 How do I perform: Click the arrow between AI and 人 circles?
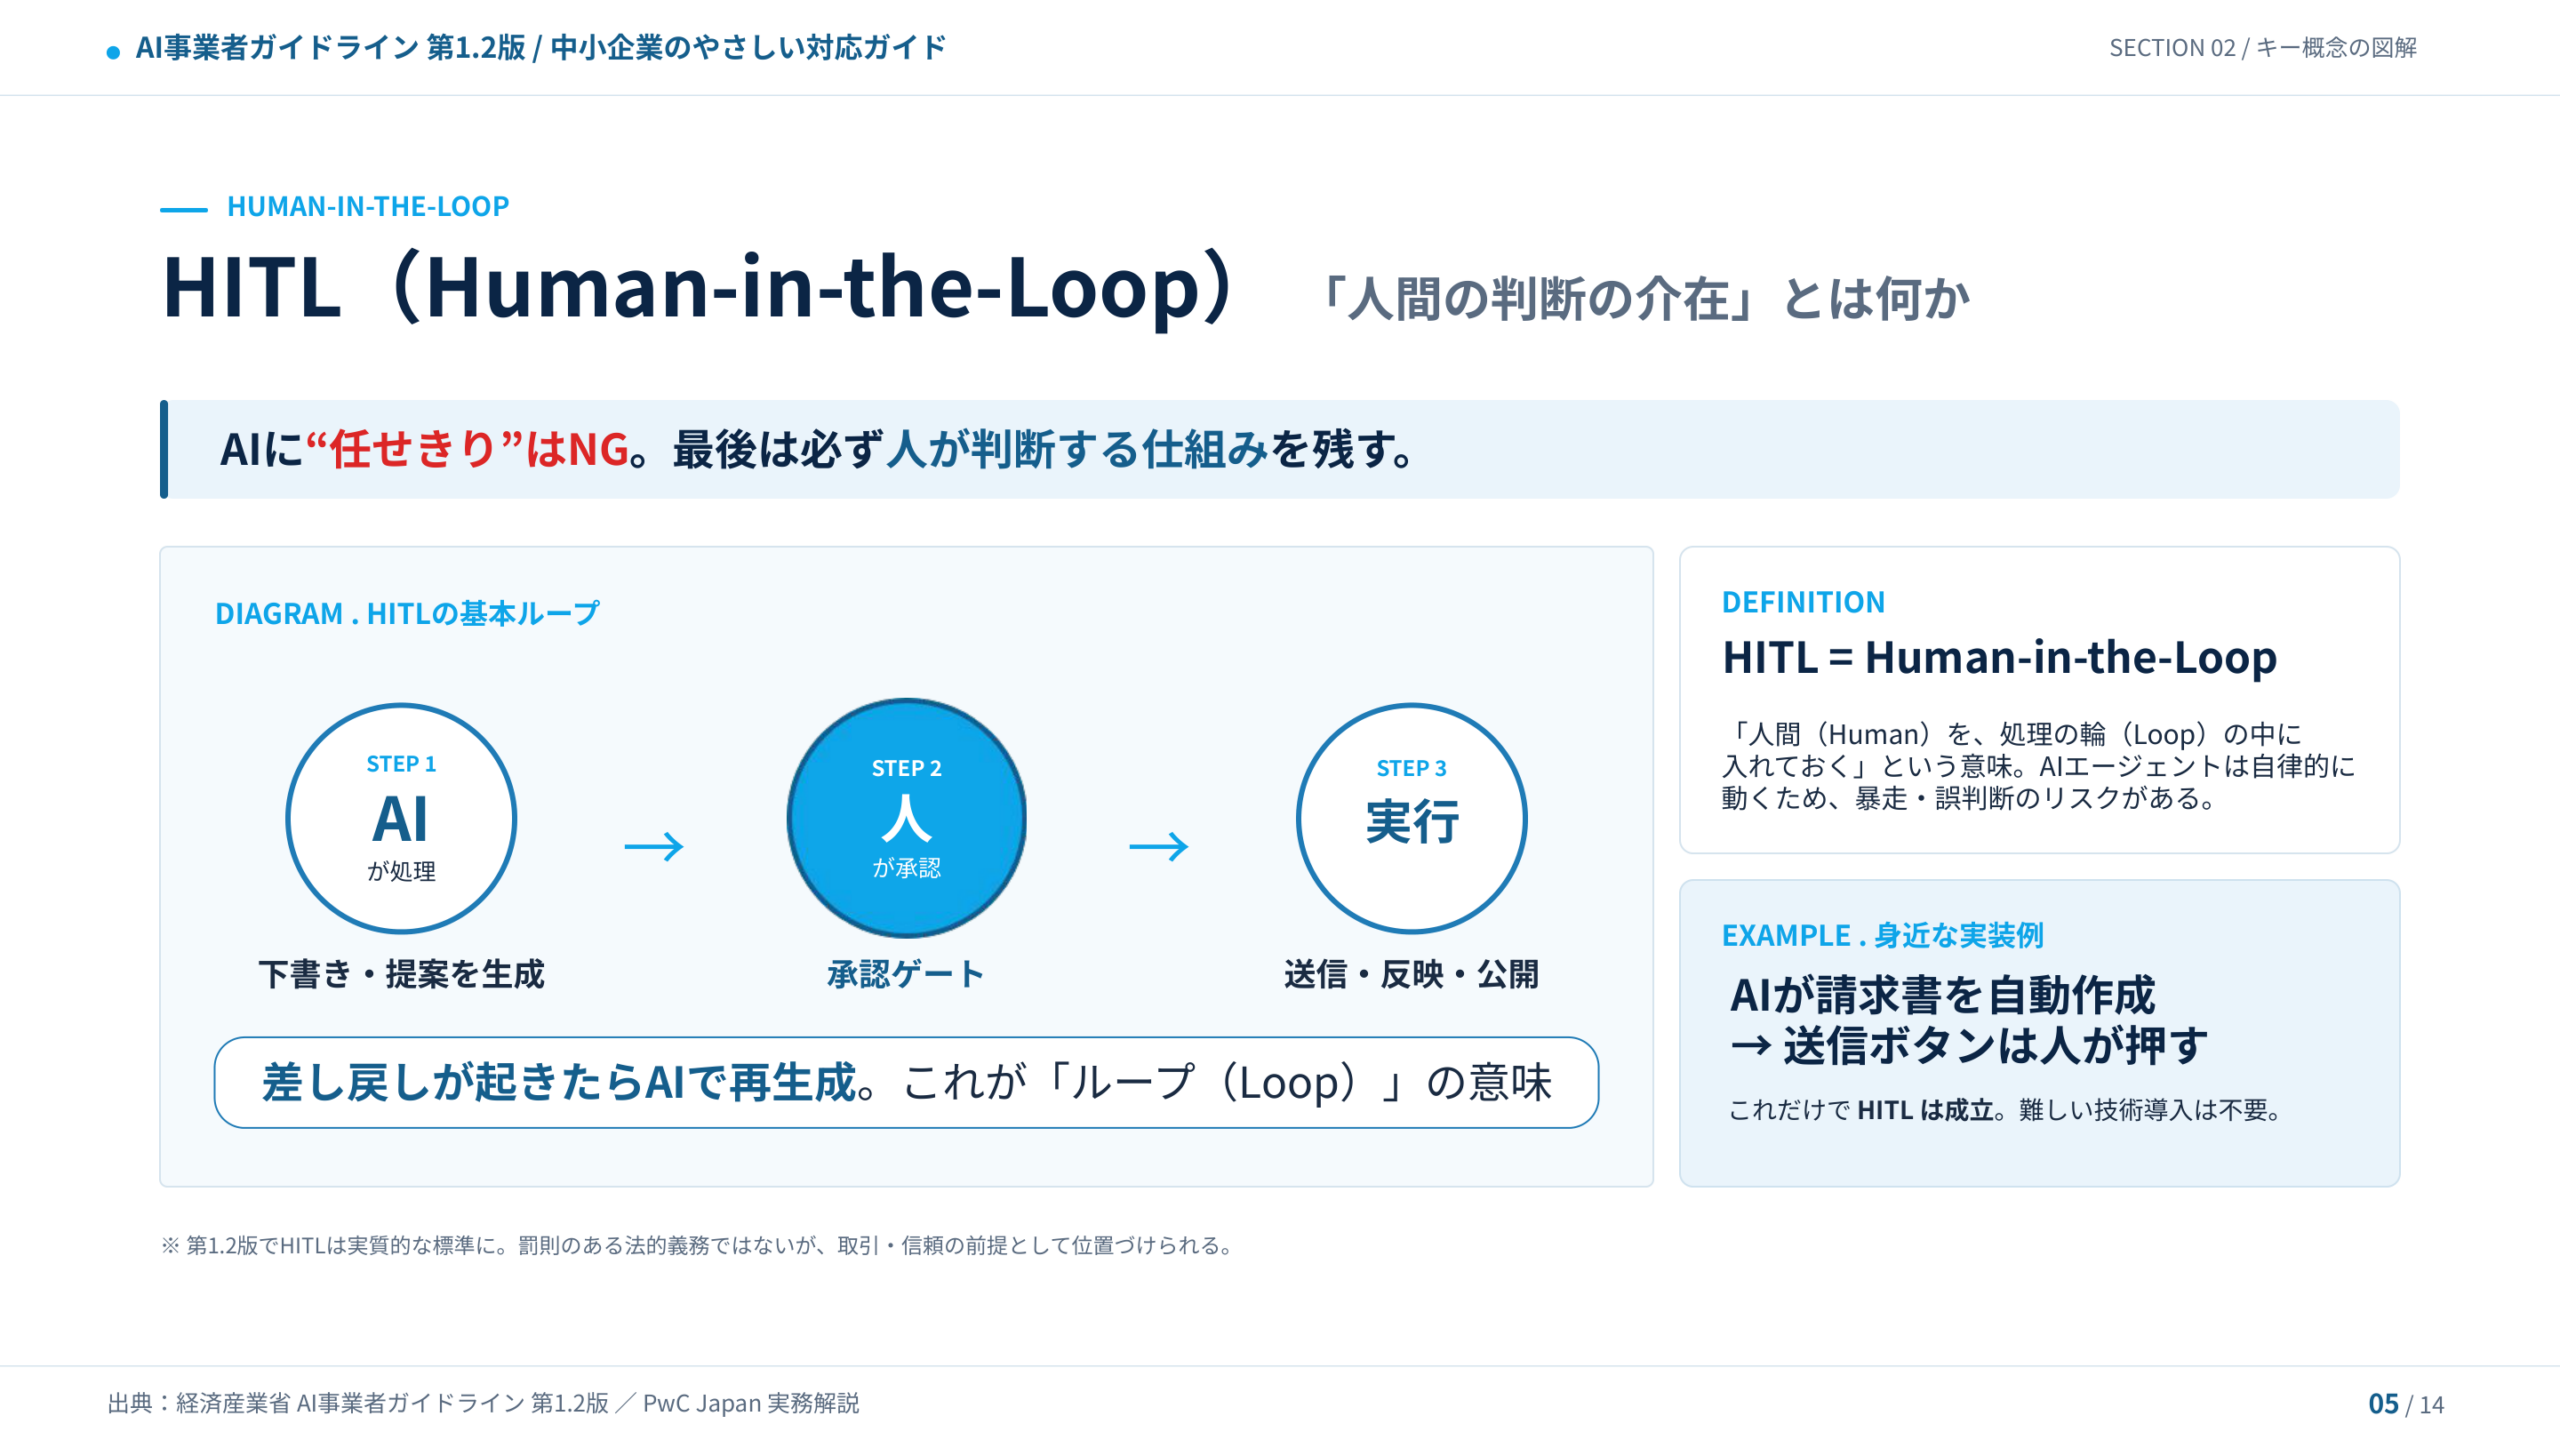[x=654, y=847]
